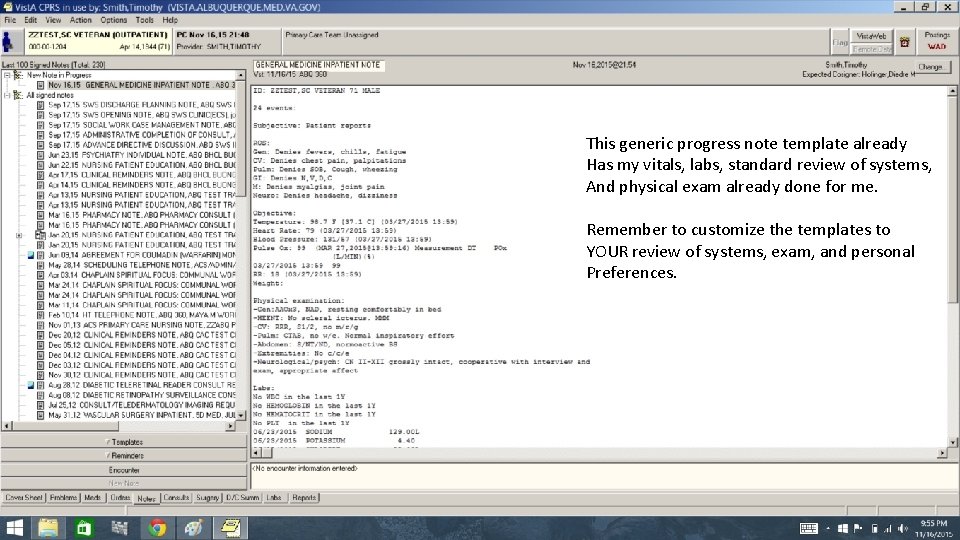
Task: Click the taskbar touch keyboard icon
Action: pos(808,528)
